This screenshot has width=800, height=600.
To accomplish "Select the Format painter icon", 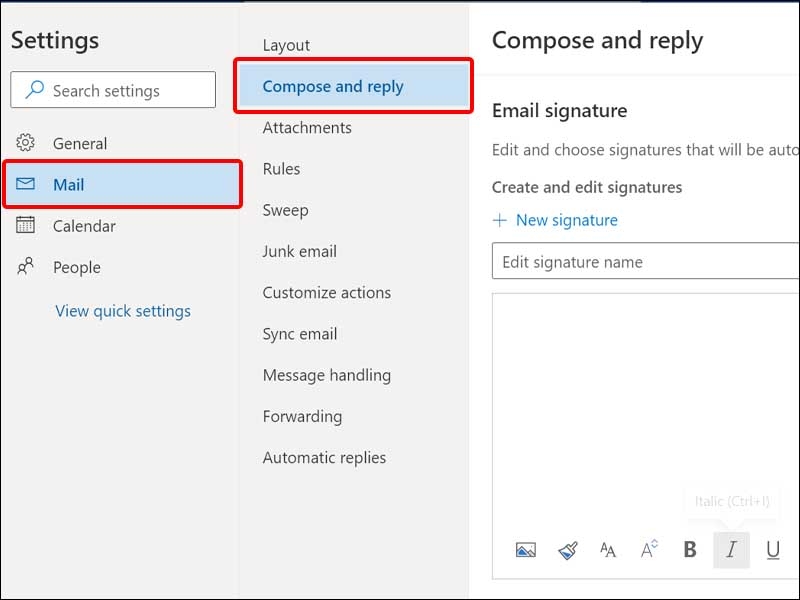I will point(567,549).
